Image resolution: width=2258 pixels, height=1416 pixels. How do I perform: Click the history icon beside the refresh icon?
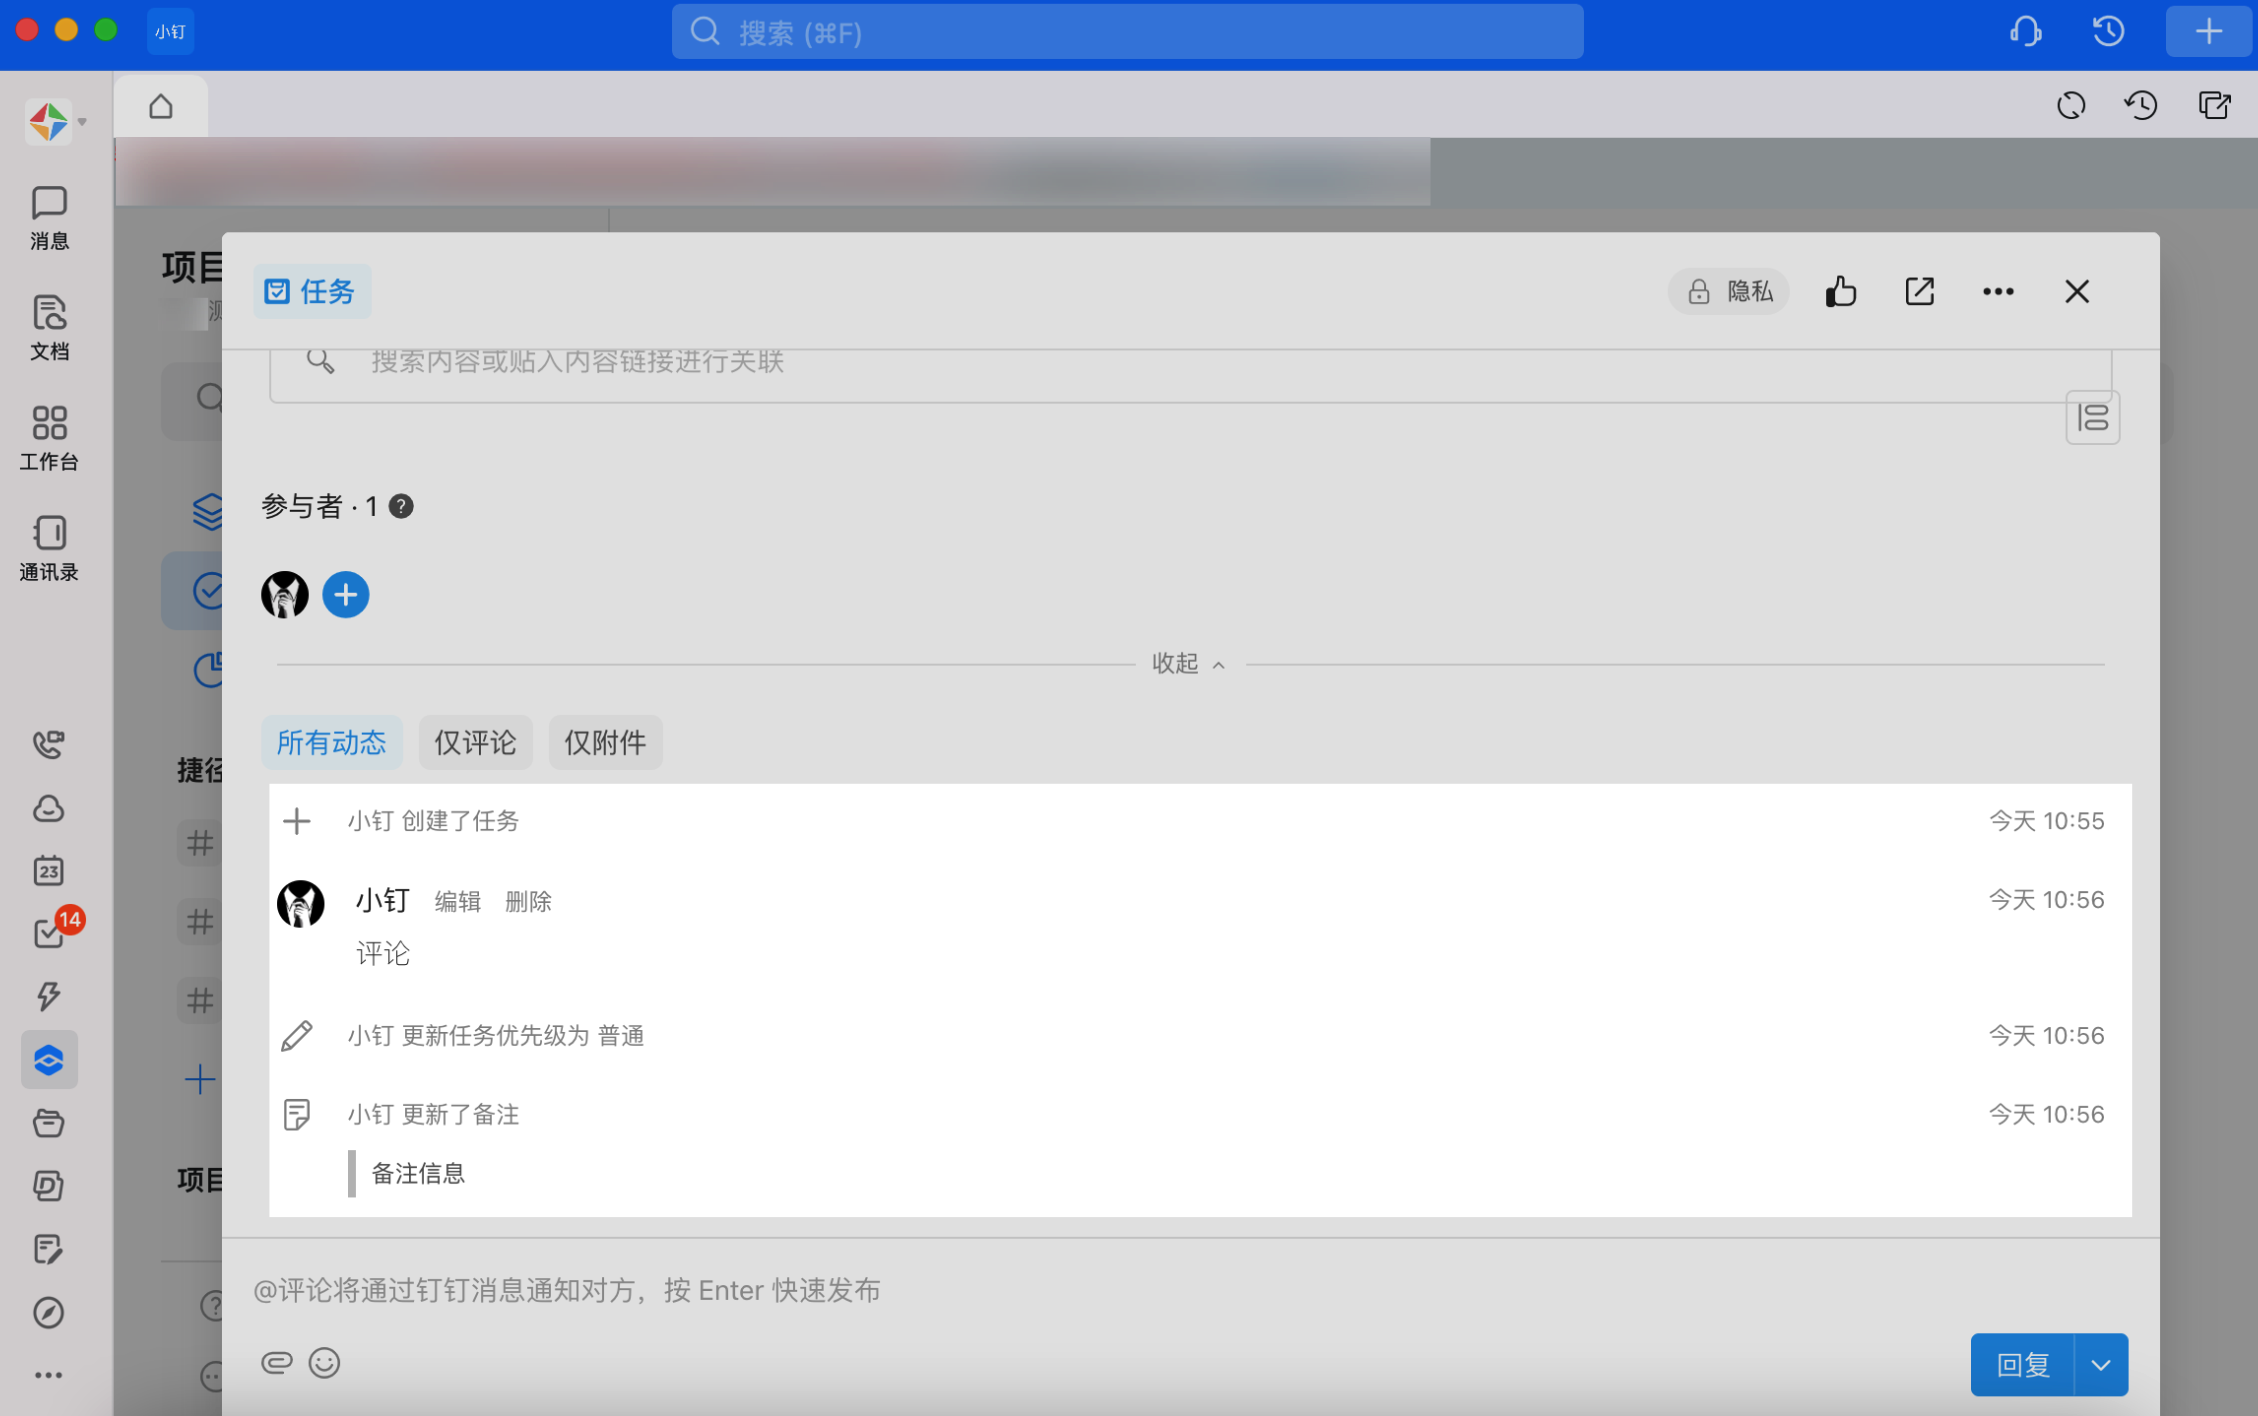2141,105
